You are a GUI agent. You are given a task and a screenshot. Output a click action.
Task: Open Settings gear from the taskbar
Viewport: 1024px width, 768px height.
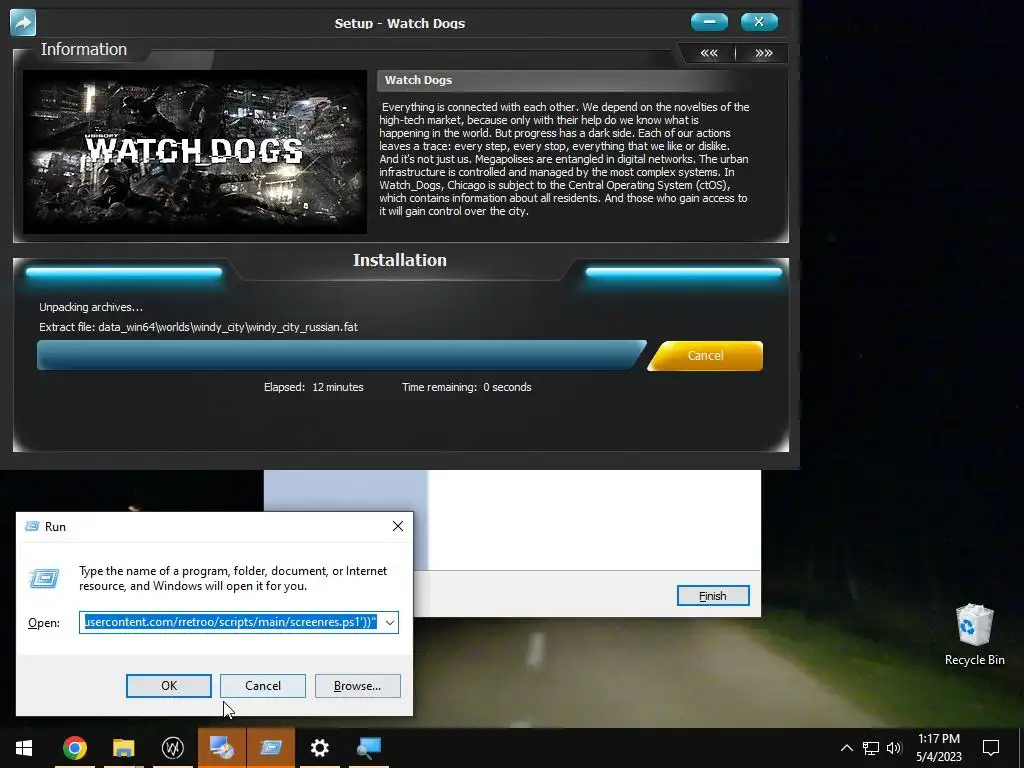tap(319, 748)
